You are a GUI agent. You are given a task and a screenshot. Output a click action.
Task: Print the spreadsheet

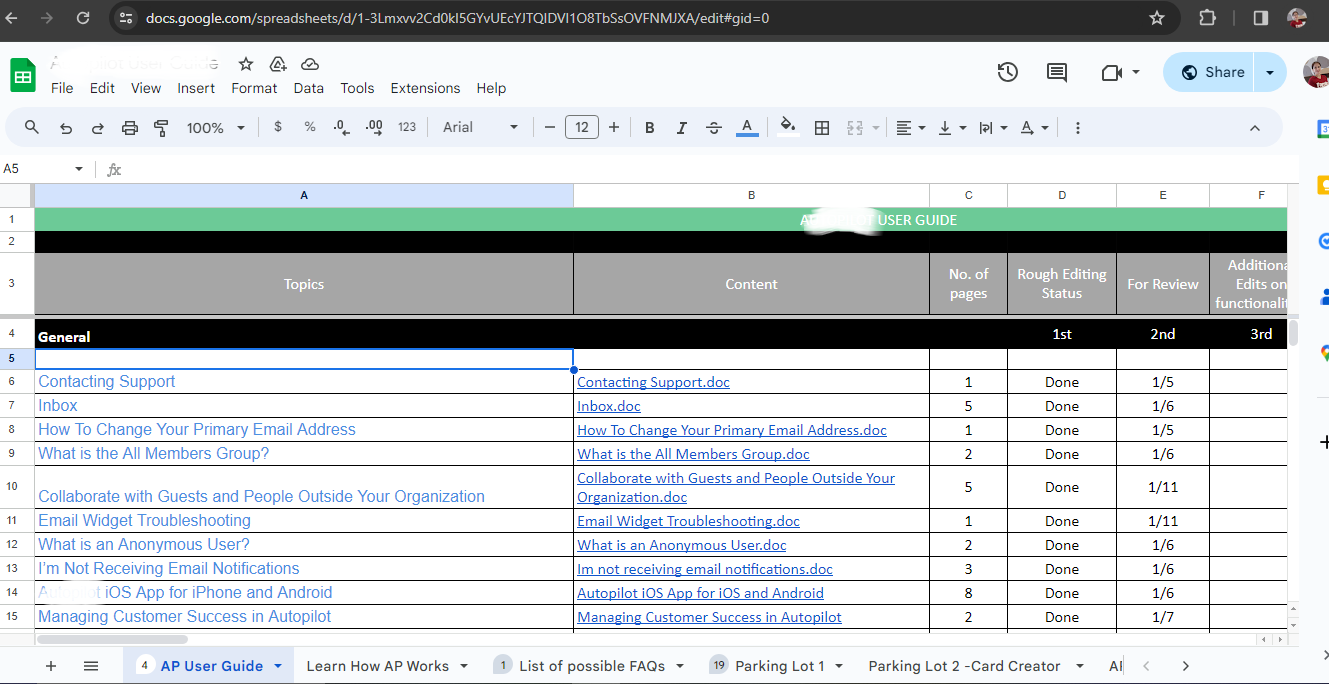[129, 128]
